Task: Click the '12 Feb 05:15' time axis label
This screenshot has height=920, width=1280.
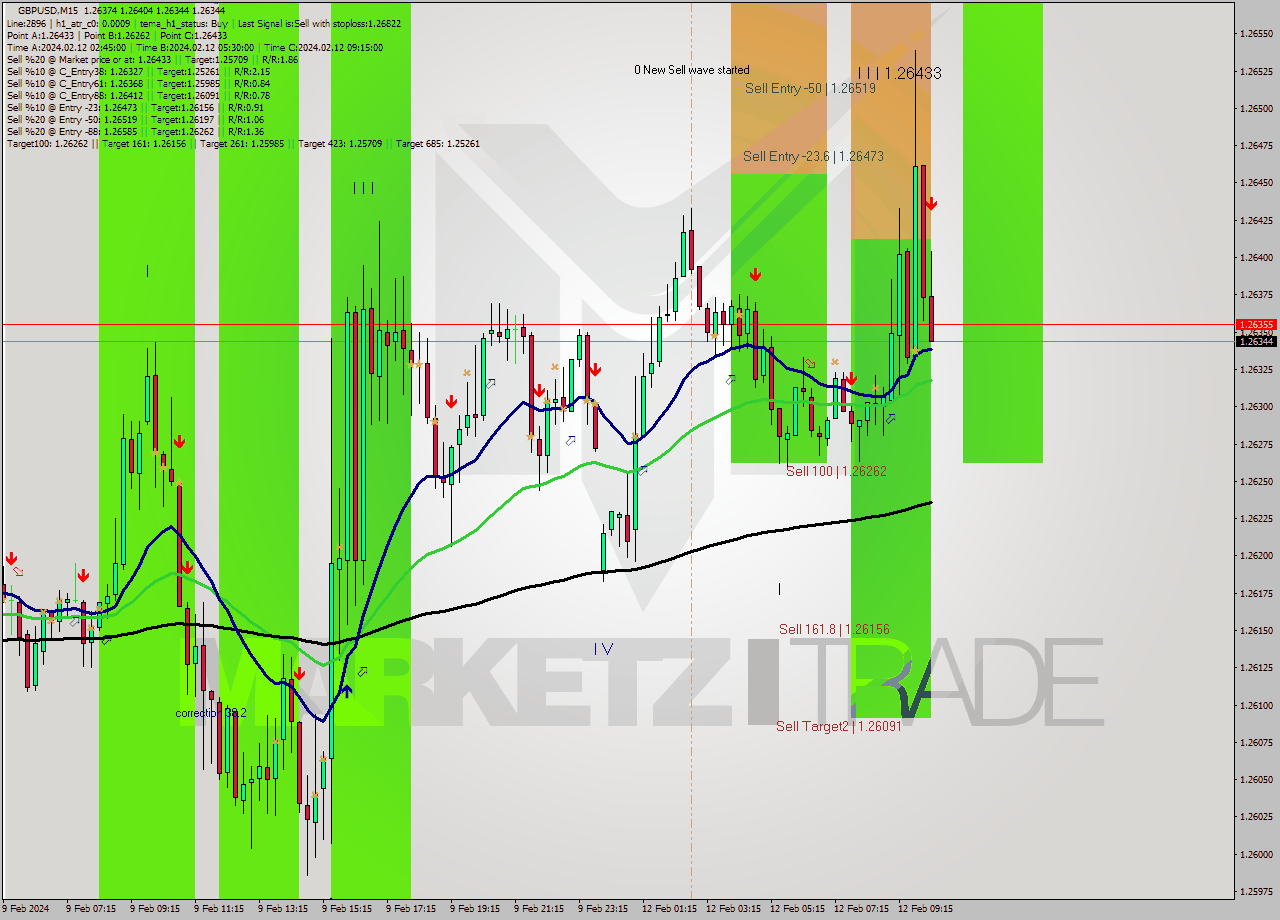Action: [x=797, y=909]
